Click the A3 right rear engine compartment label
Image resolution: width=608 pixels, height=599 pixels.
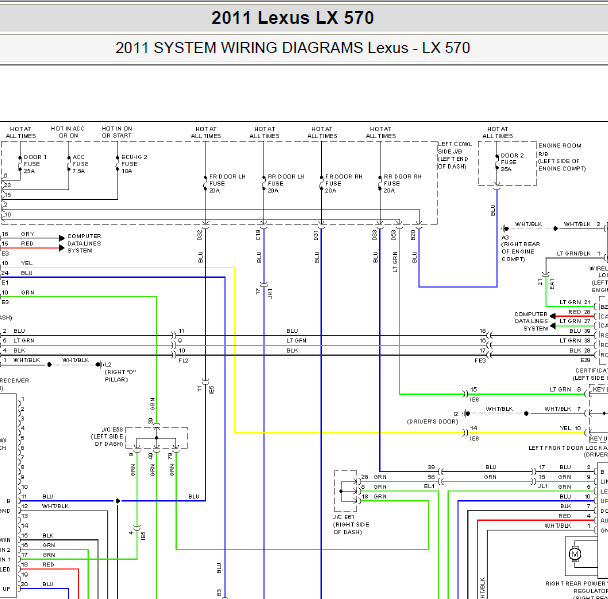(520, 248)
